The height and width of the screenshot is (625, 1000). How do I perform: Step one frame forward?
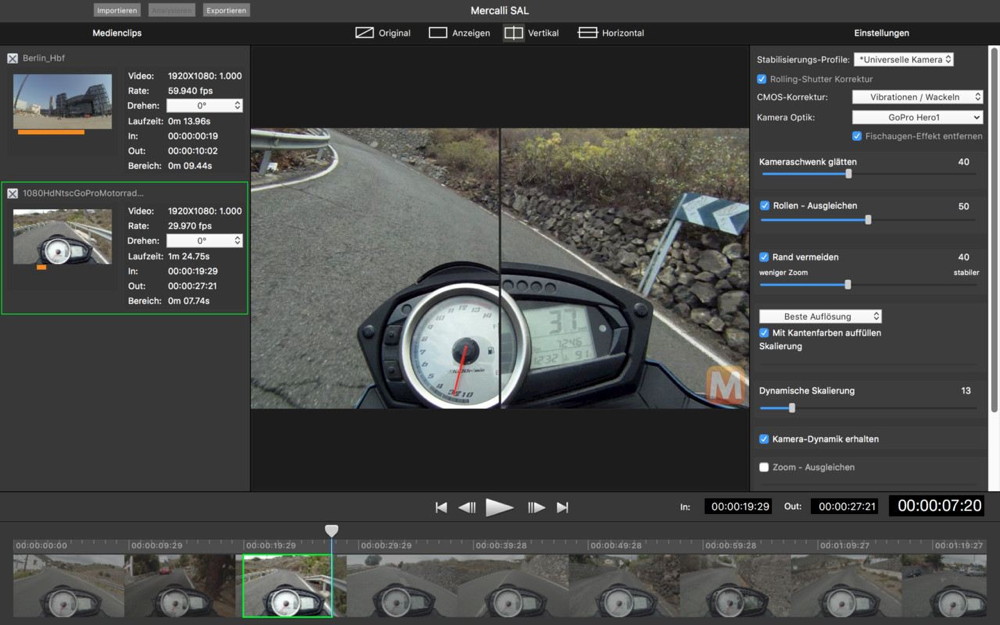point(536,508)
